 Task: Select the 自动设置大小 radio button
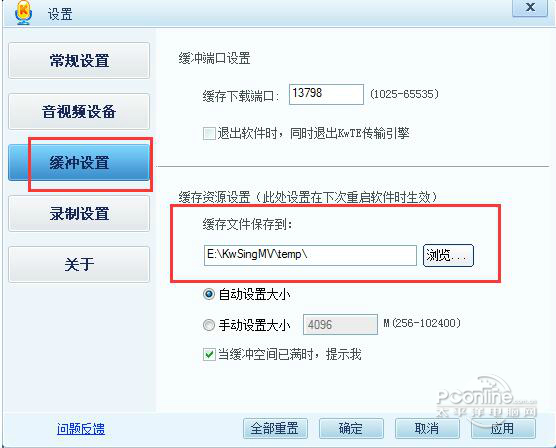[x=208, y=294]
